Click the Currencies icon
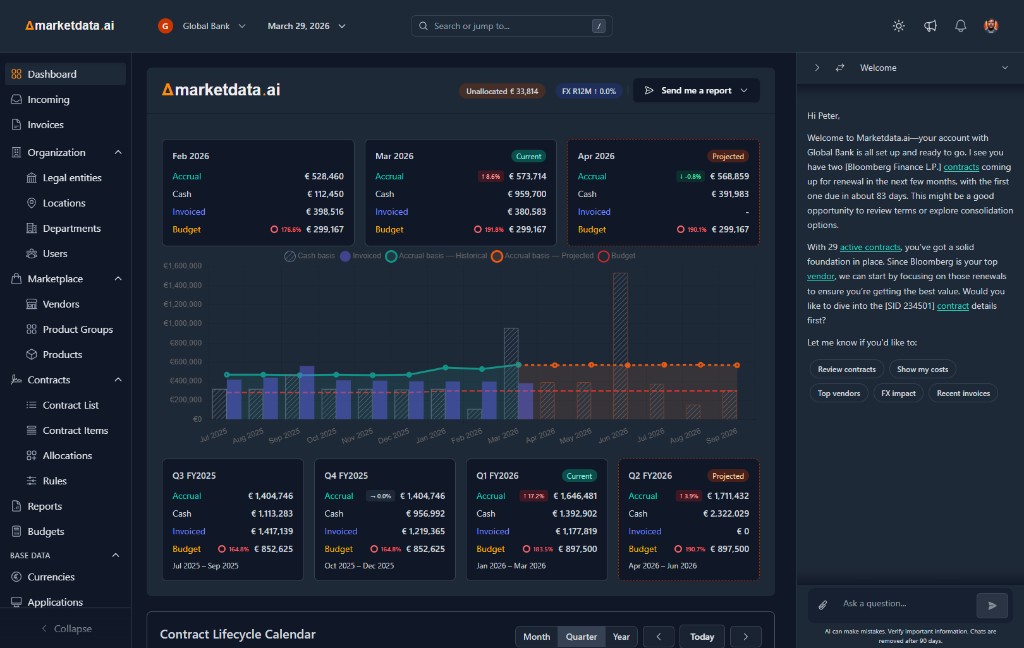 [x=16, y=577]
